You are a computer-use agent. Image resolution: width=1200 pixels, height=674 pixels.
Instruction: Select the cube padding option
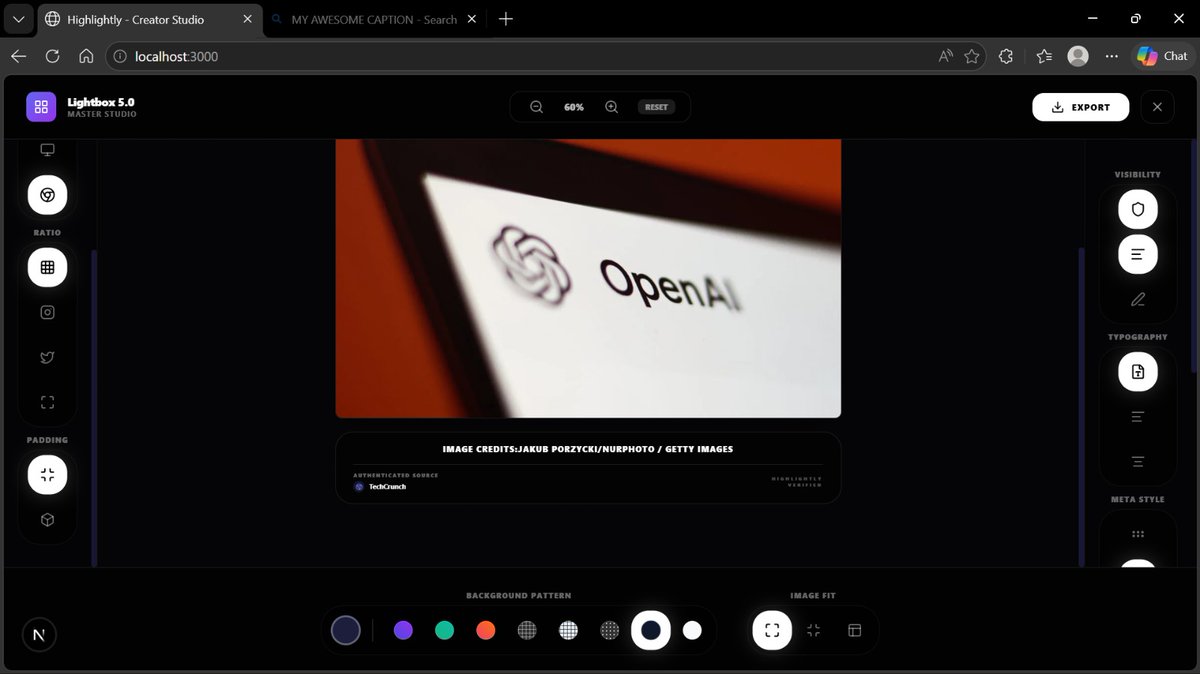pos(47,520)
